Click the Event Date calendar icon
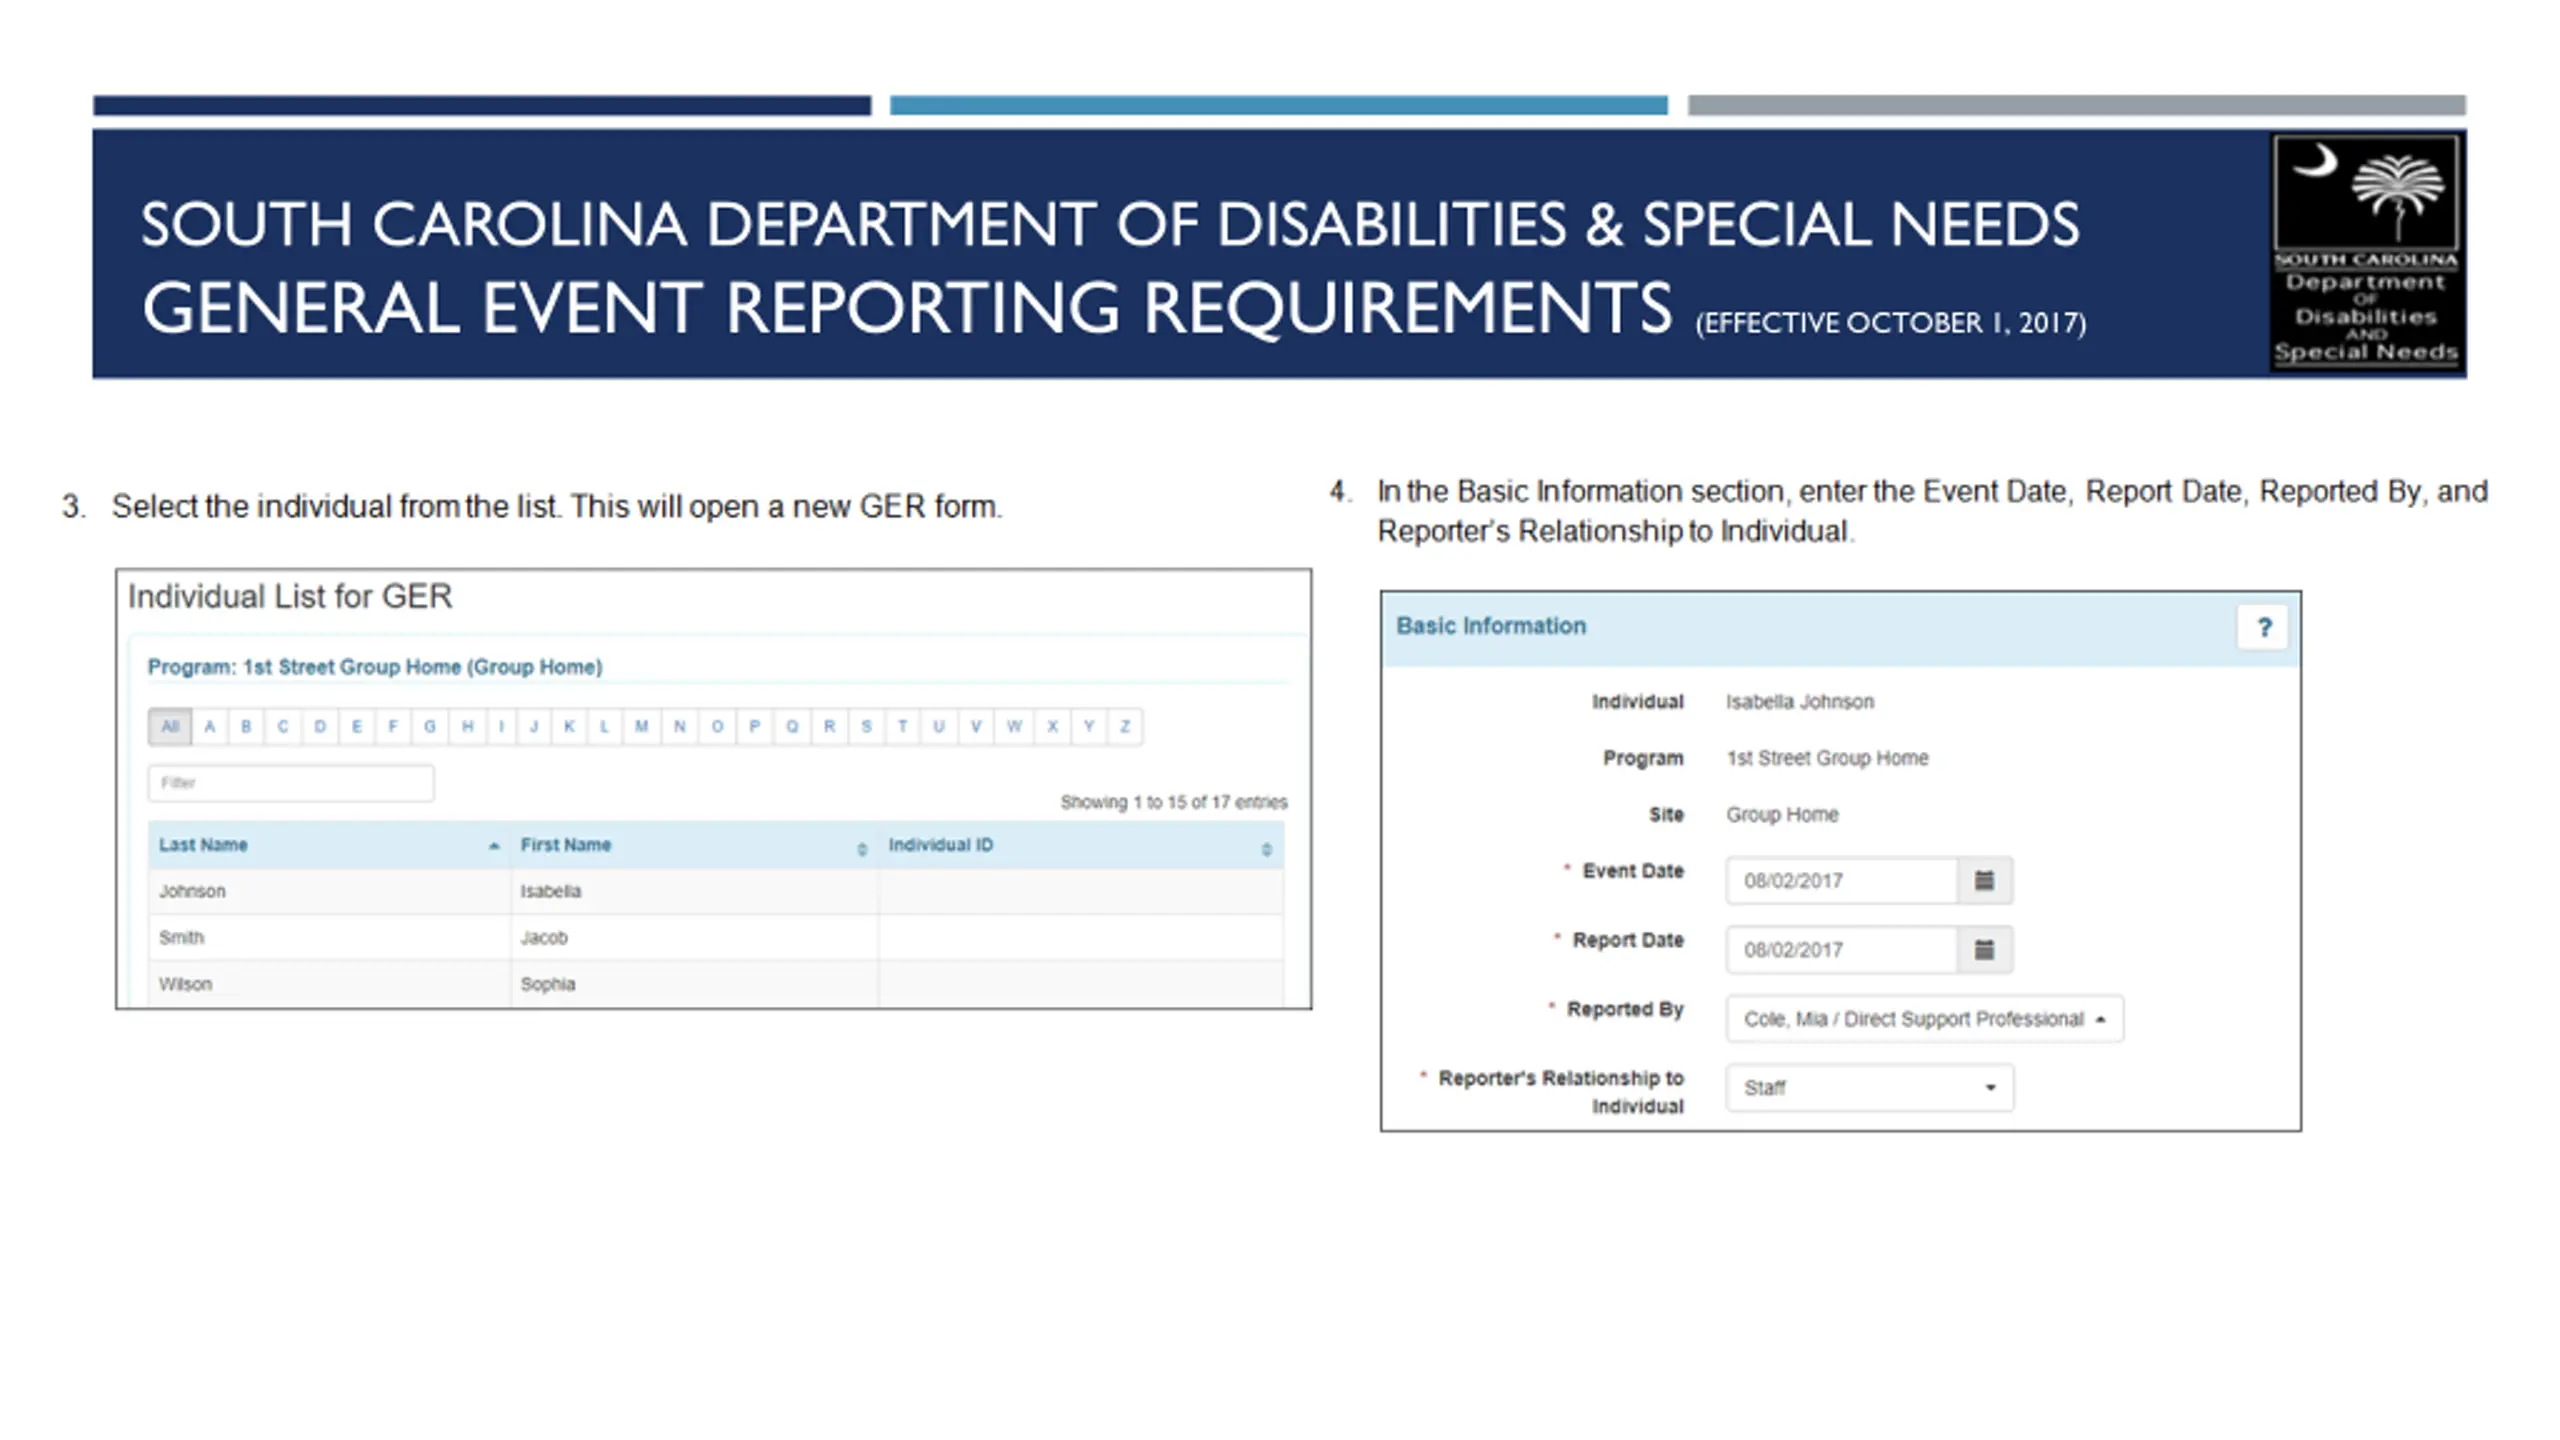 click(1984, 880)
